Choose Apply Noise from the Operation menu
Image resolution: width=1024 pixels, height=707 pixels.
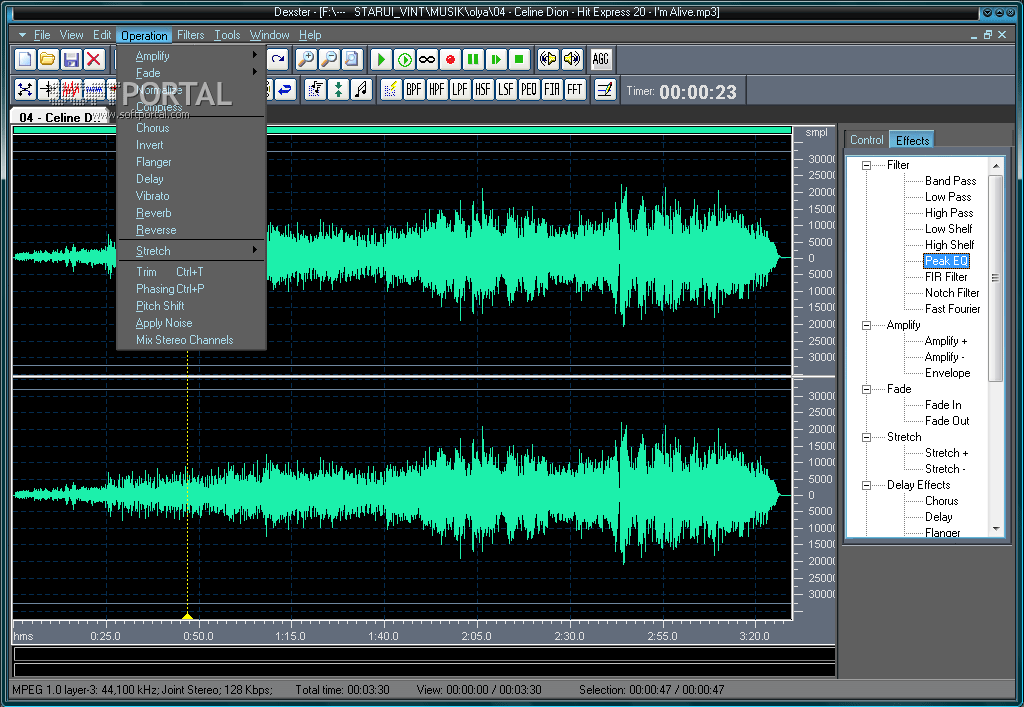coord(191,322)
